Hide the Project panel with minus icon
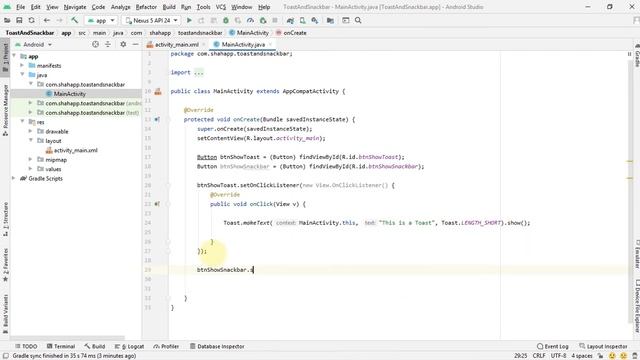The width and height of the screenshot is (640, 360). 135,44
